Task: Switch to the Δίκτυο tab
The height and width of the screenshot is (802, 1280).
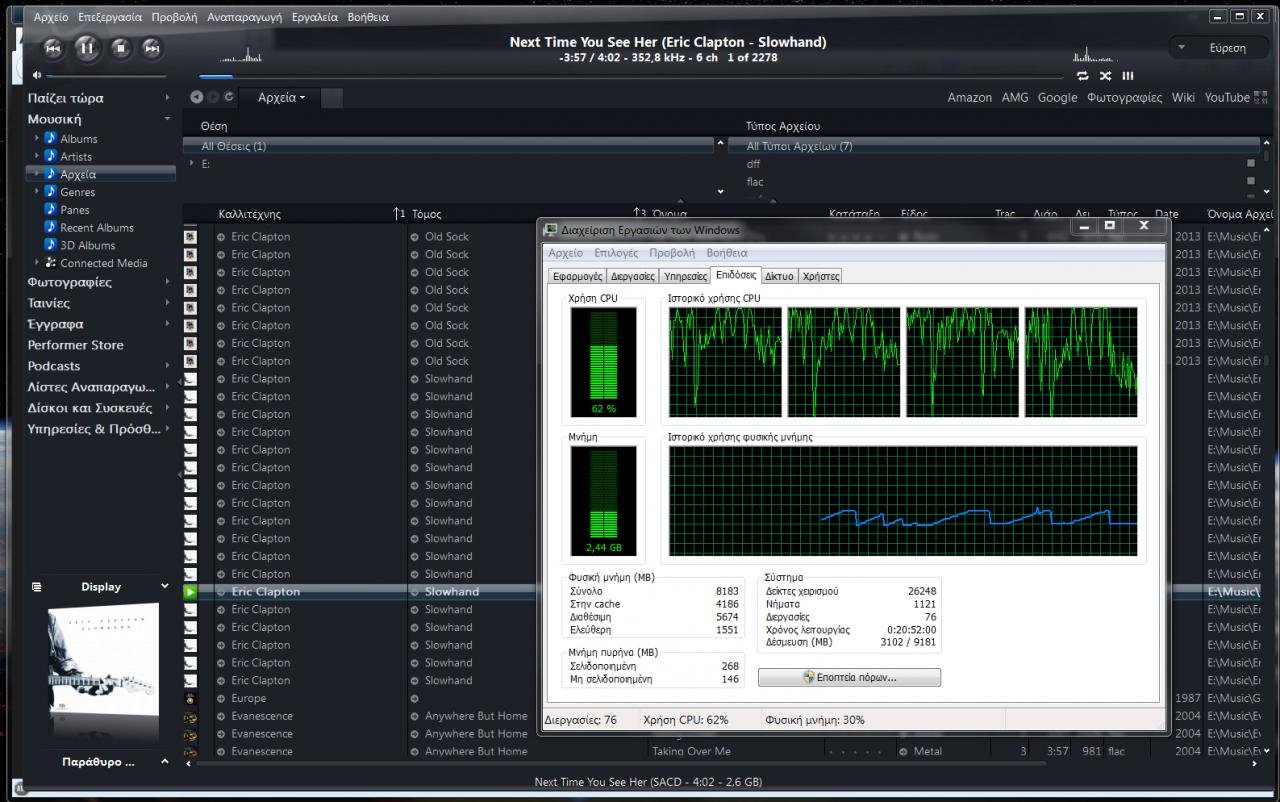Action: tap(779, 276)
